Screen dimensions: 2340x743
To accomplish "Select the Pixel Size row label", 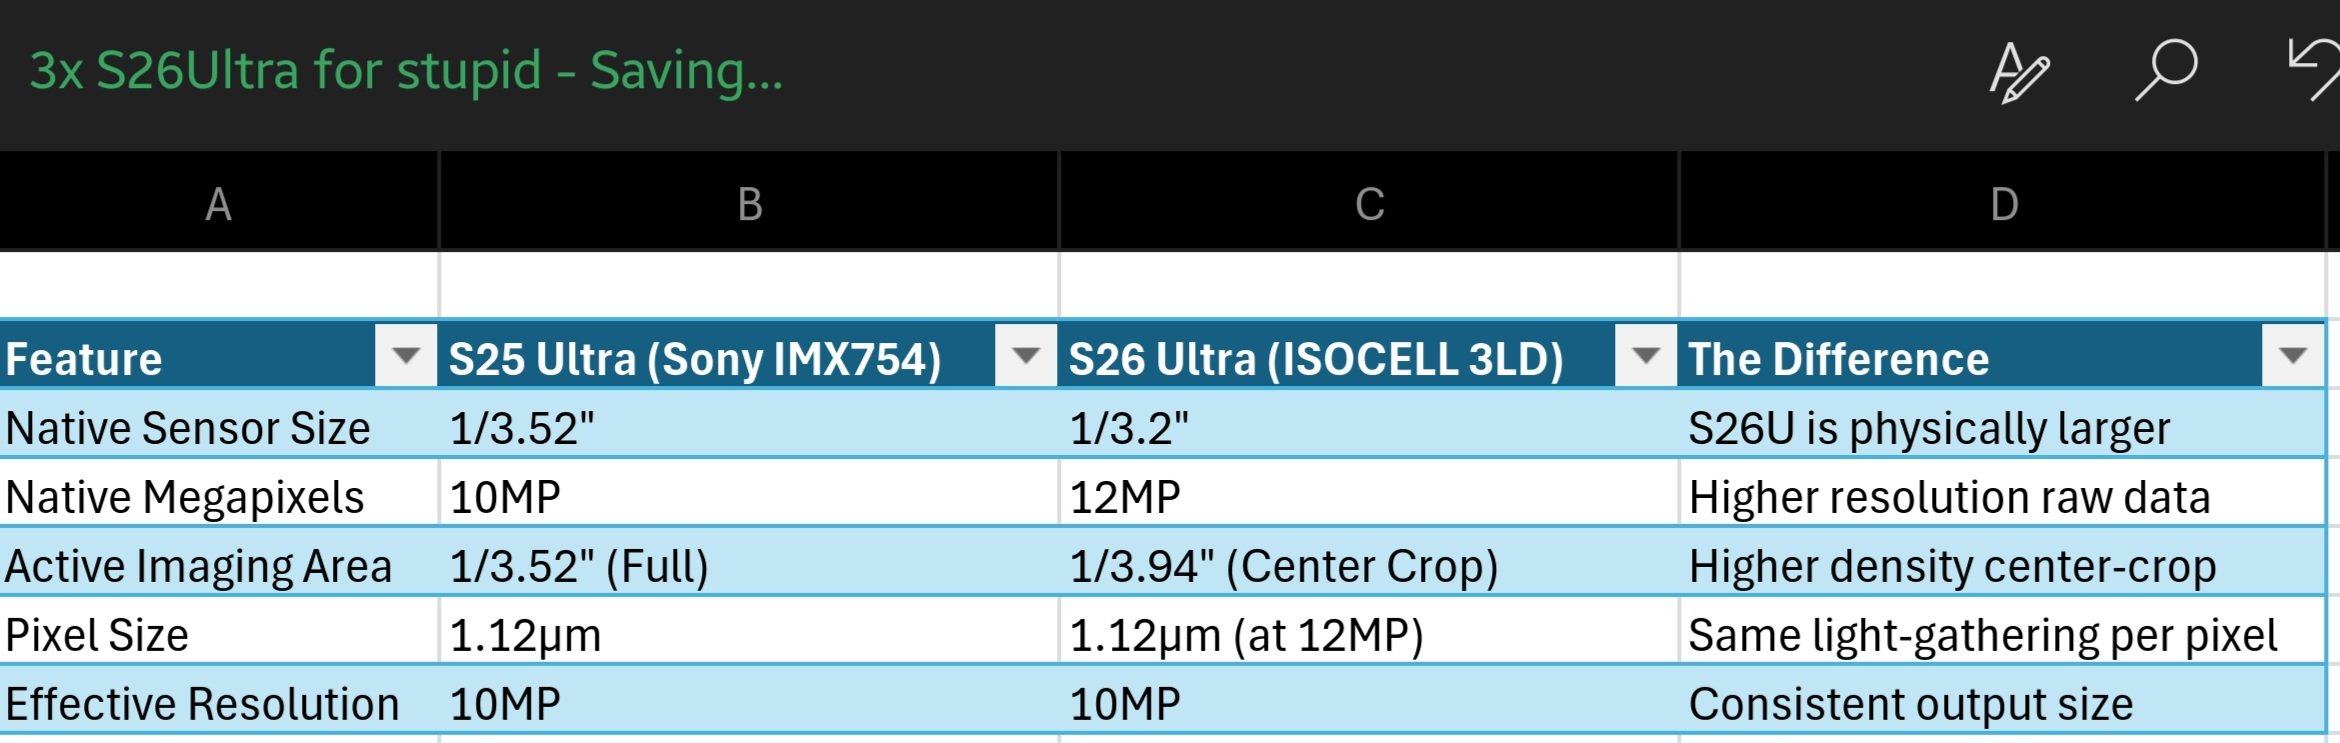I will [x=97, y=635].
